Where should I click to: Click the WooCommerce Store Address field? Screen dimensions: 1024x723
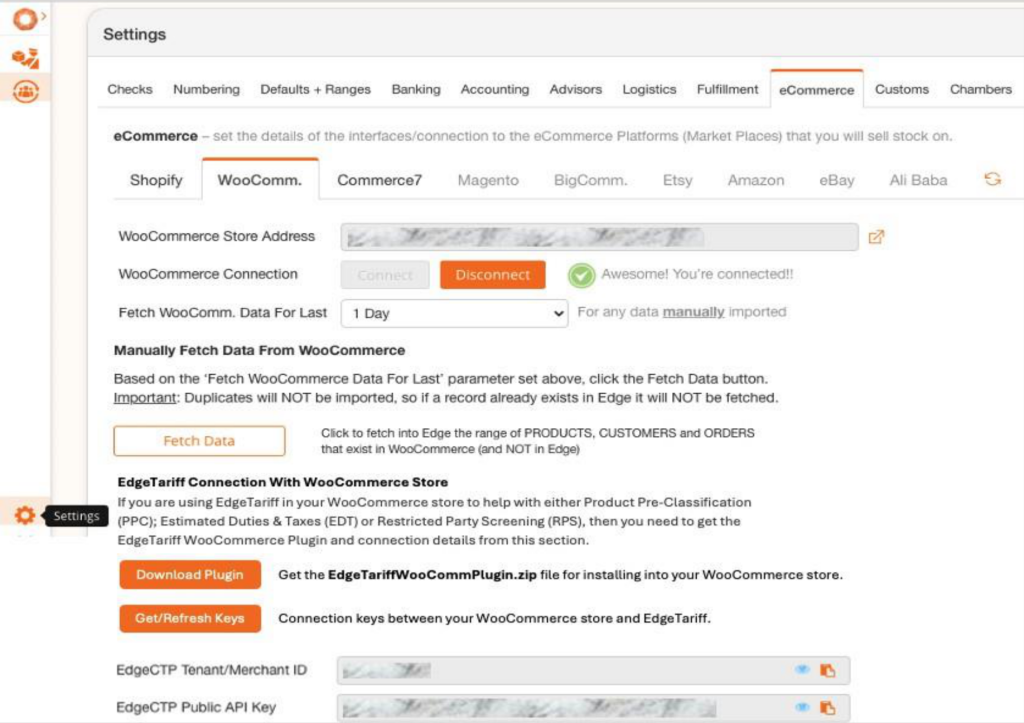pyautogui.click(x=598, y=237)
